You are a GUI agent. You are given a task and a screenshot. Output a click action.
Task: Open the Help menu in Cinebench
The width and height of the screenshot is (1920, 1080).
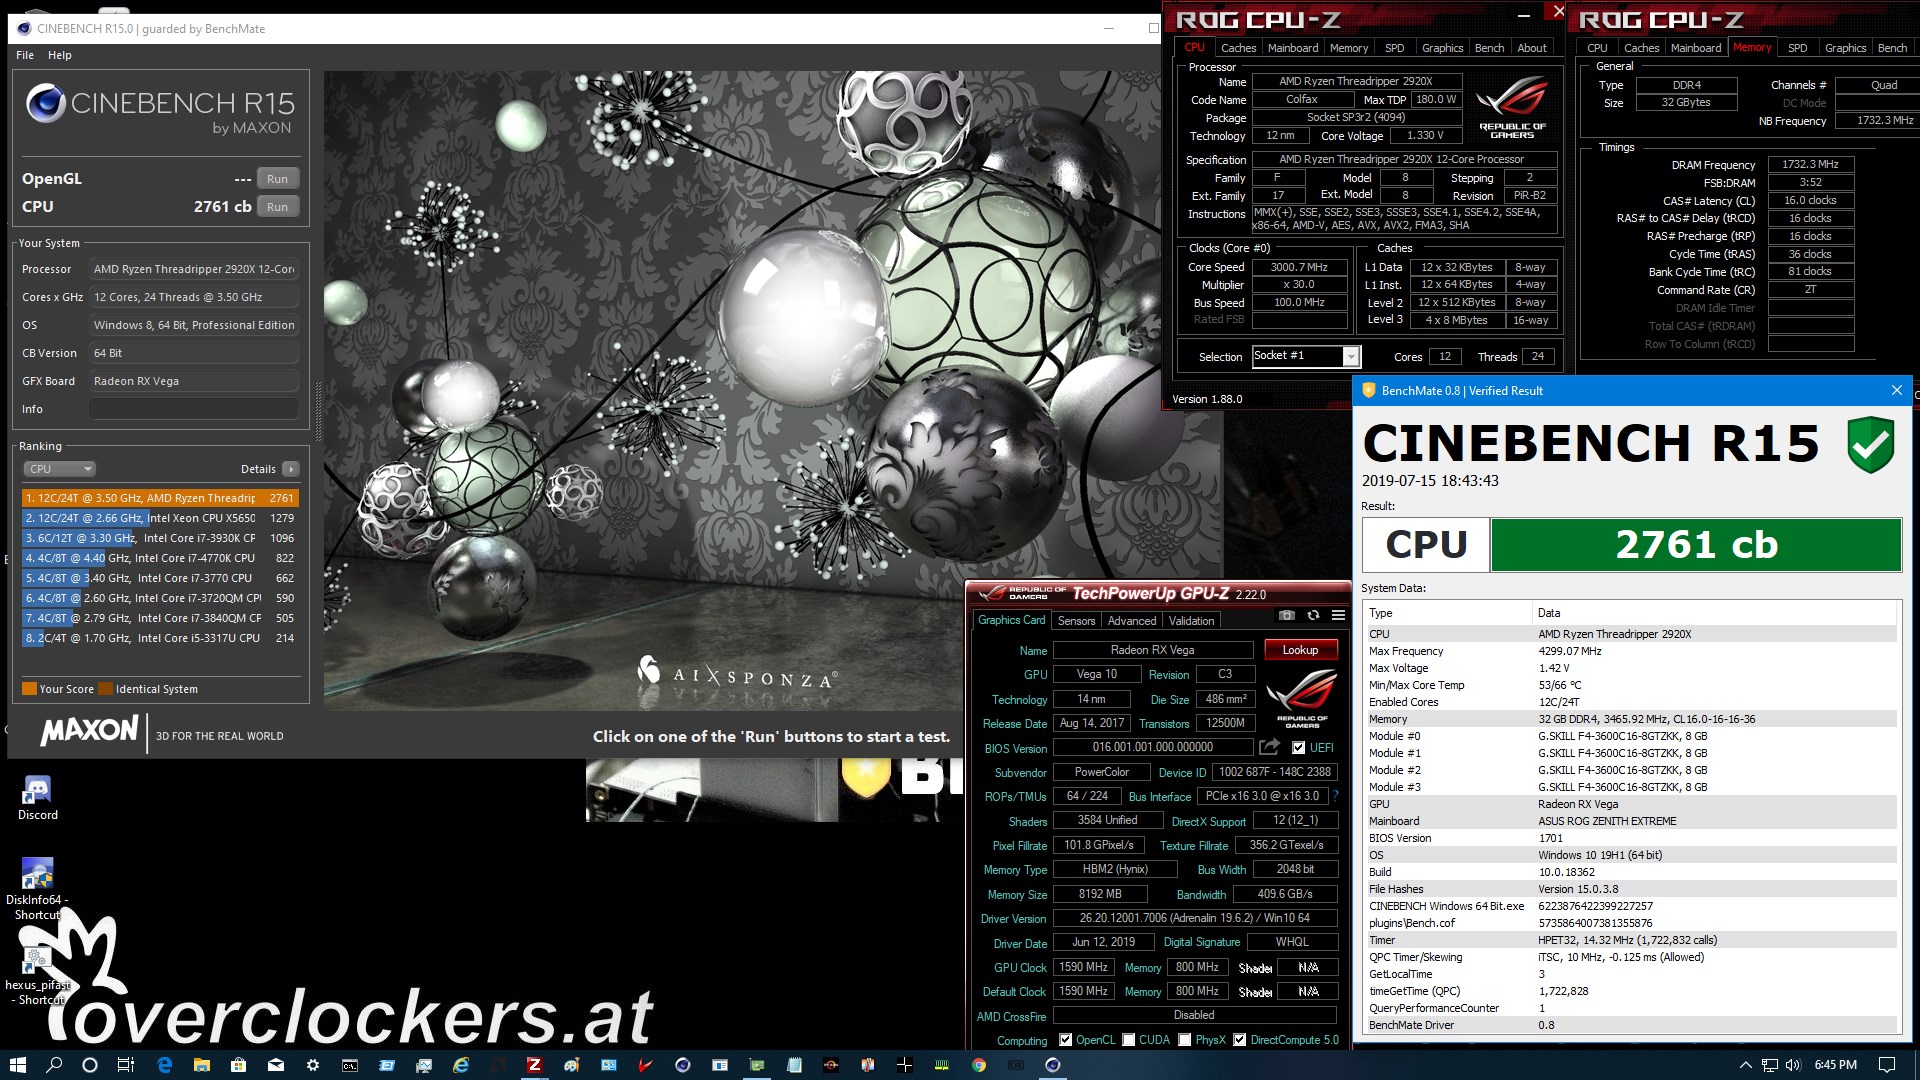pyautogui.click(x=60, y=55)
